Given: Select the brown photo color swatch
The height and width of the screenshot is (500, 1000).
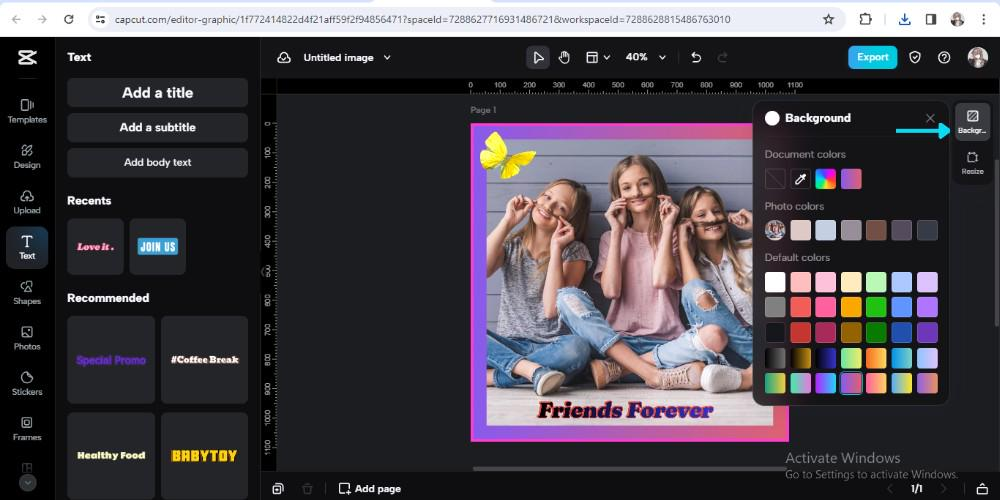Looking at the screenshot, I should click(x=876, y=230).
